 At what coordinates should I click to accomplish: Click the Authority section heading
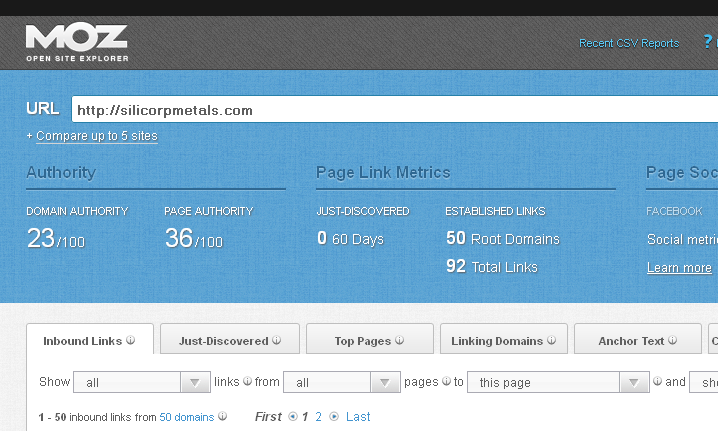61,173
